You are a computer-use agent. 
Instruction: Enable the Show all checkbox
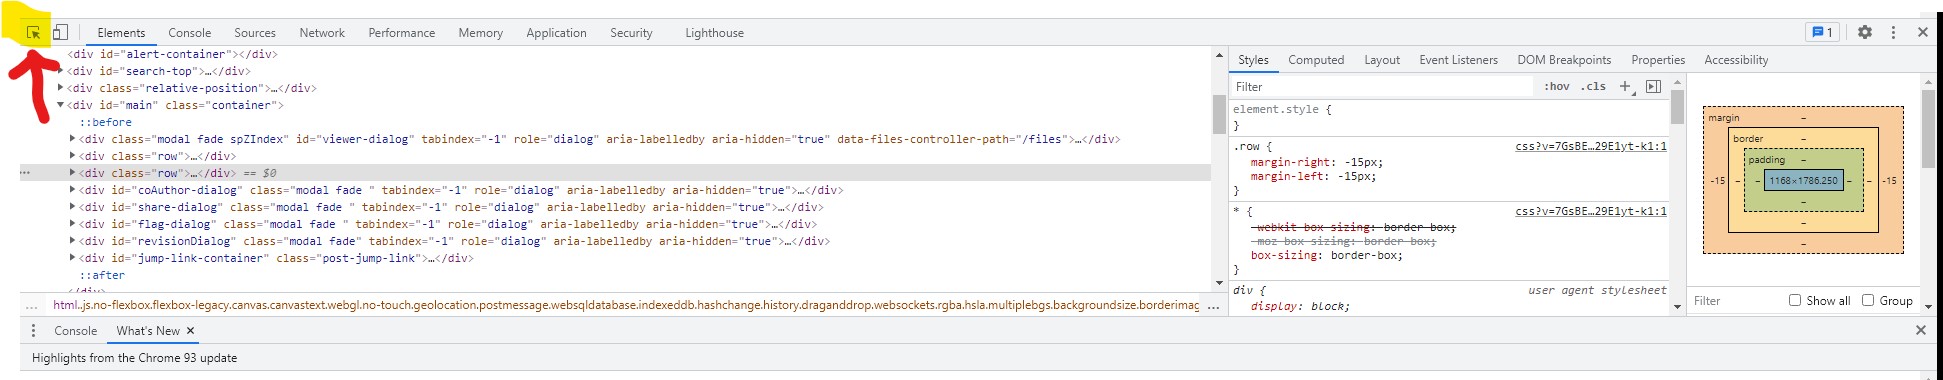pyautogui.click(x=1795, y=300)
